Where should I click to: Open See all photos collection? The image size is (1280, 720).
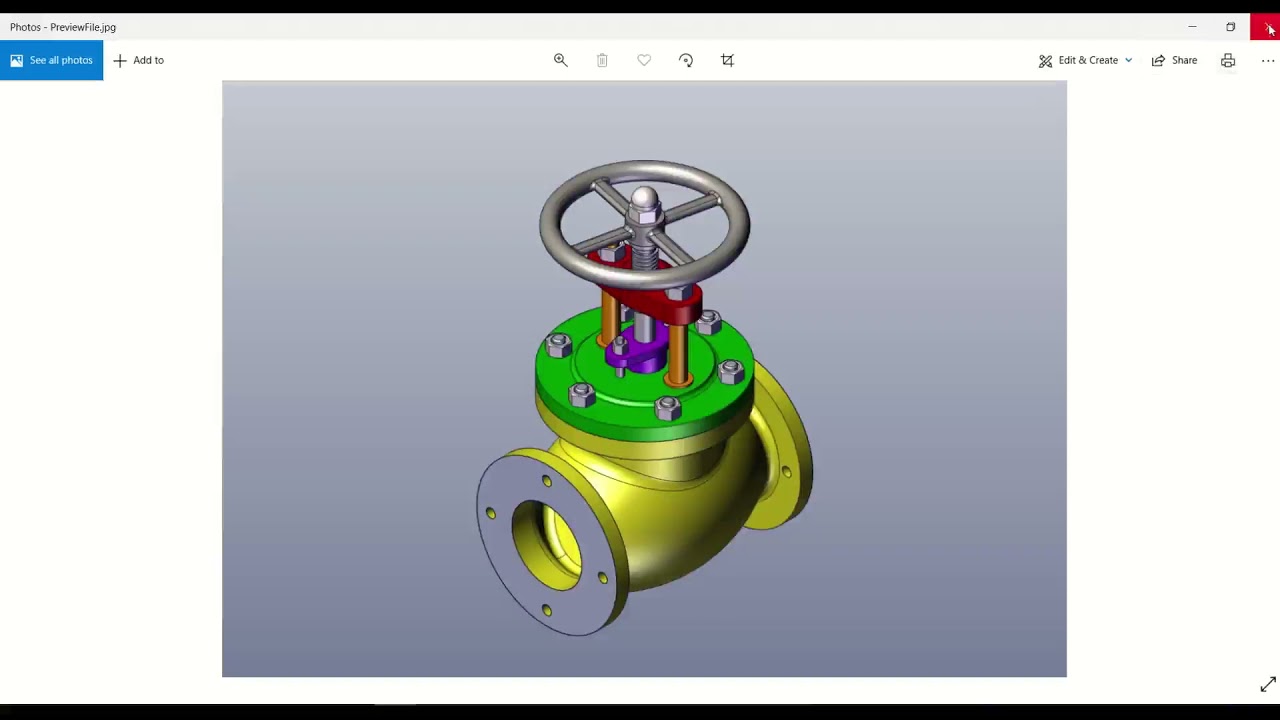(51, 60)
